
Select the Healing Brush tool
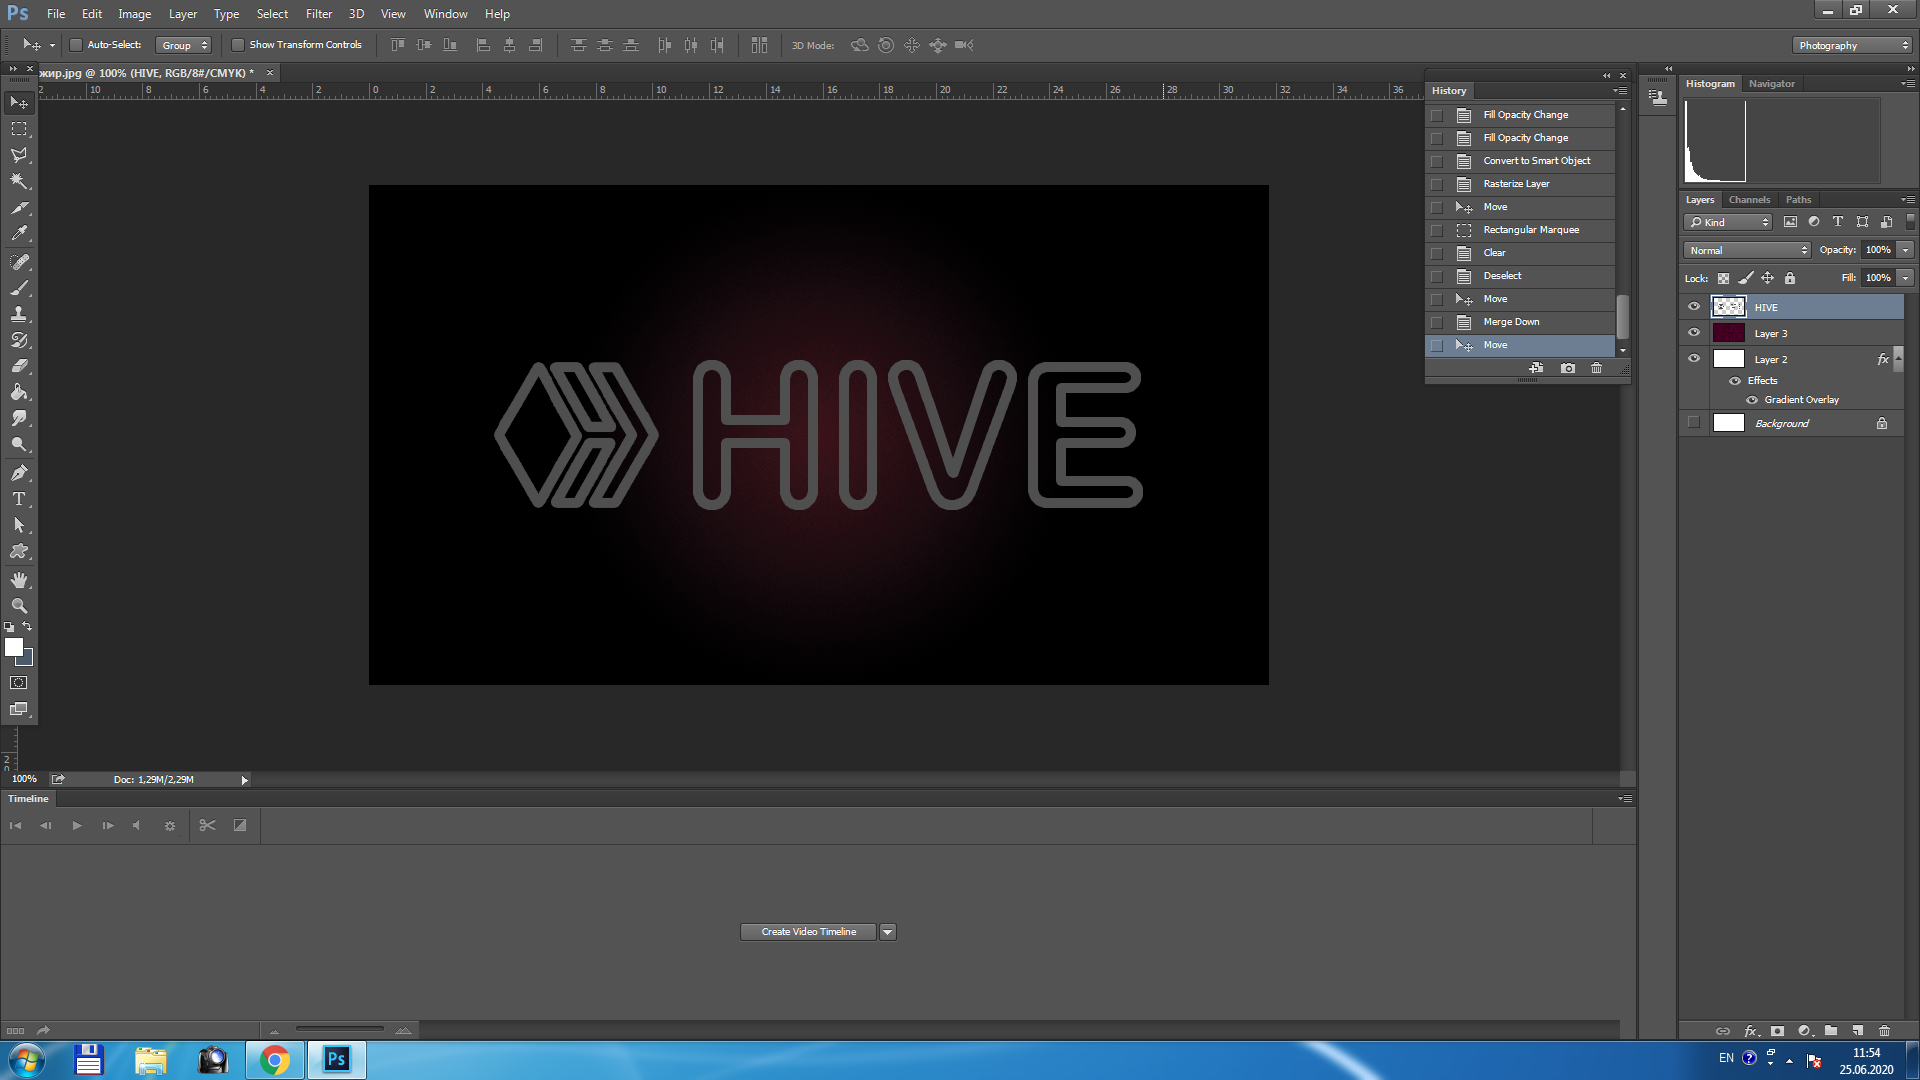19,262
